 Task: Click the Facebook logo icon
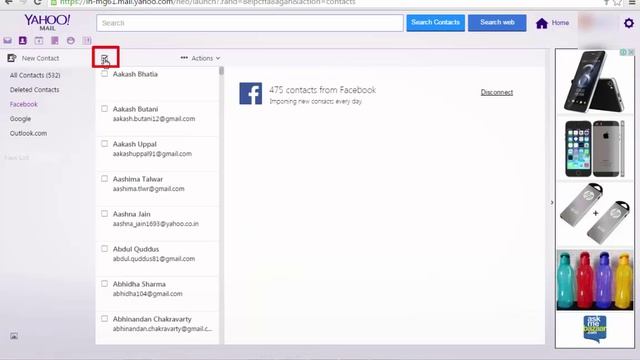pos(251,93)
